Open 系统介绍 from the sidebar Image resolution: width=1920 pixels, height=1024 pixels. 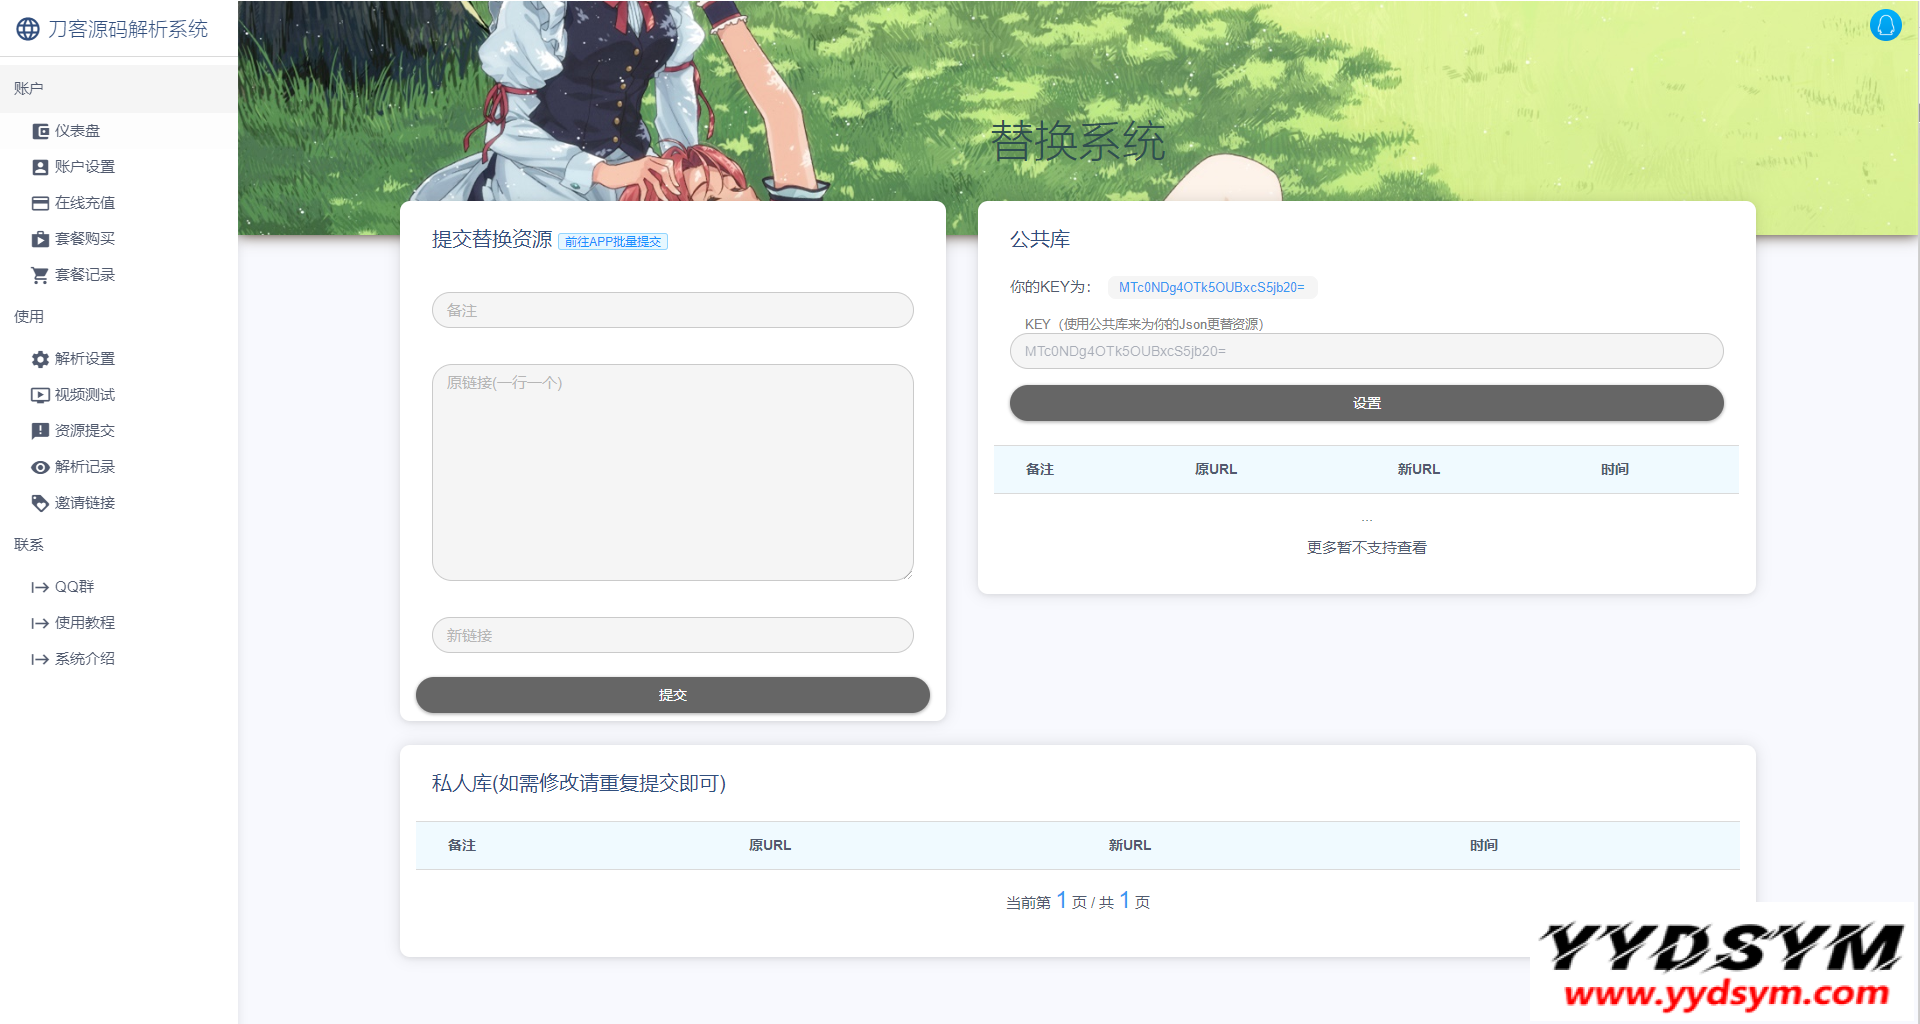[118, 659]
